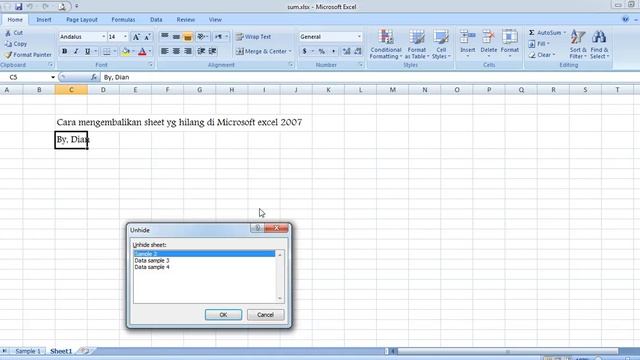Apply the Fill Color bucket
The image size is (640, 360).
(x=126, y=51)
